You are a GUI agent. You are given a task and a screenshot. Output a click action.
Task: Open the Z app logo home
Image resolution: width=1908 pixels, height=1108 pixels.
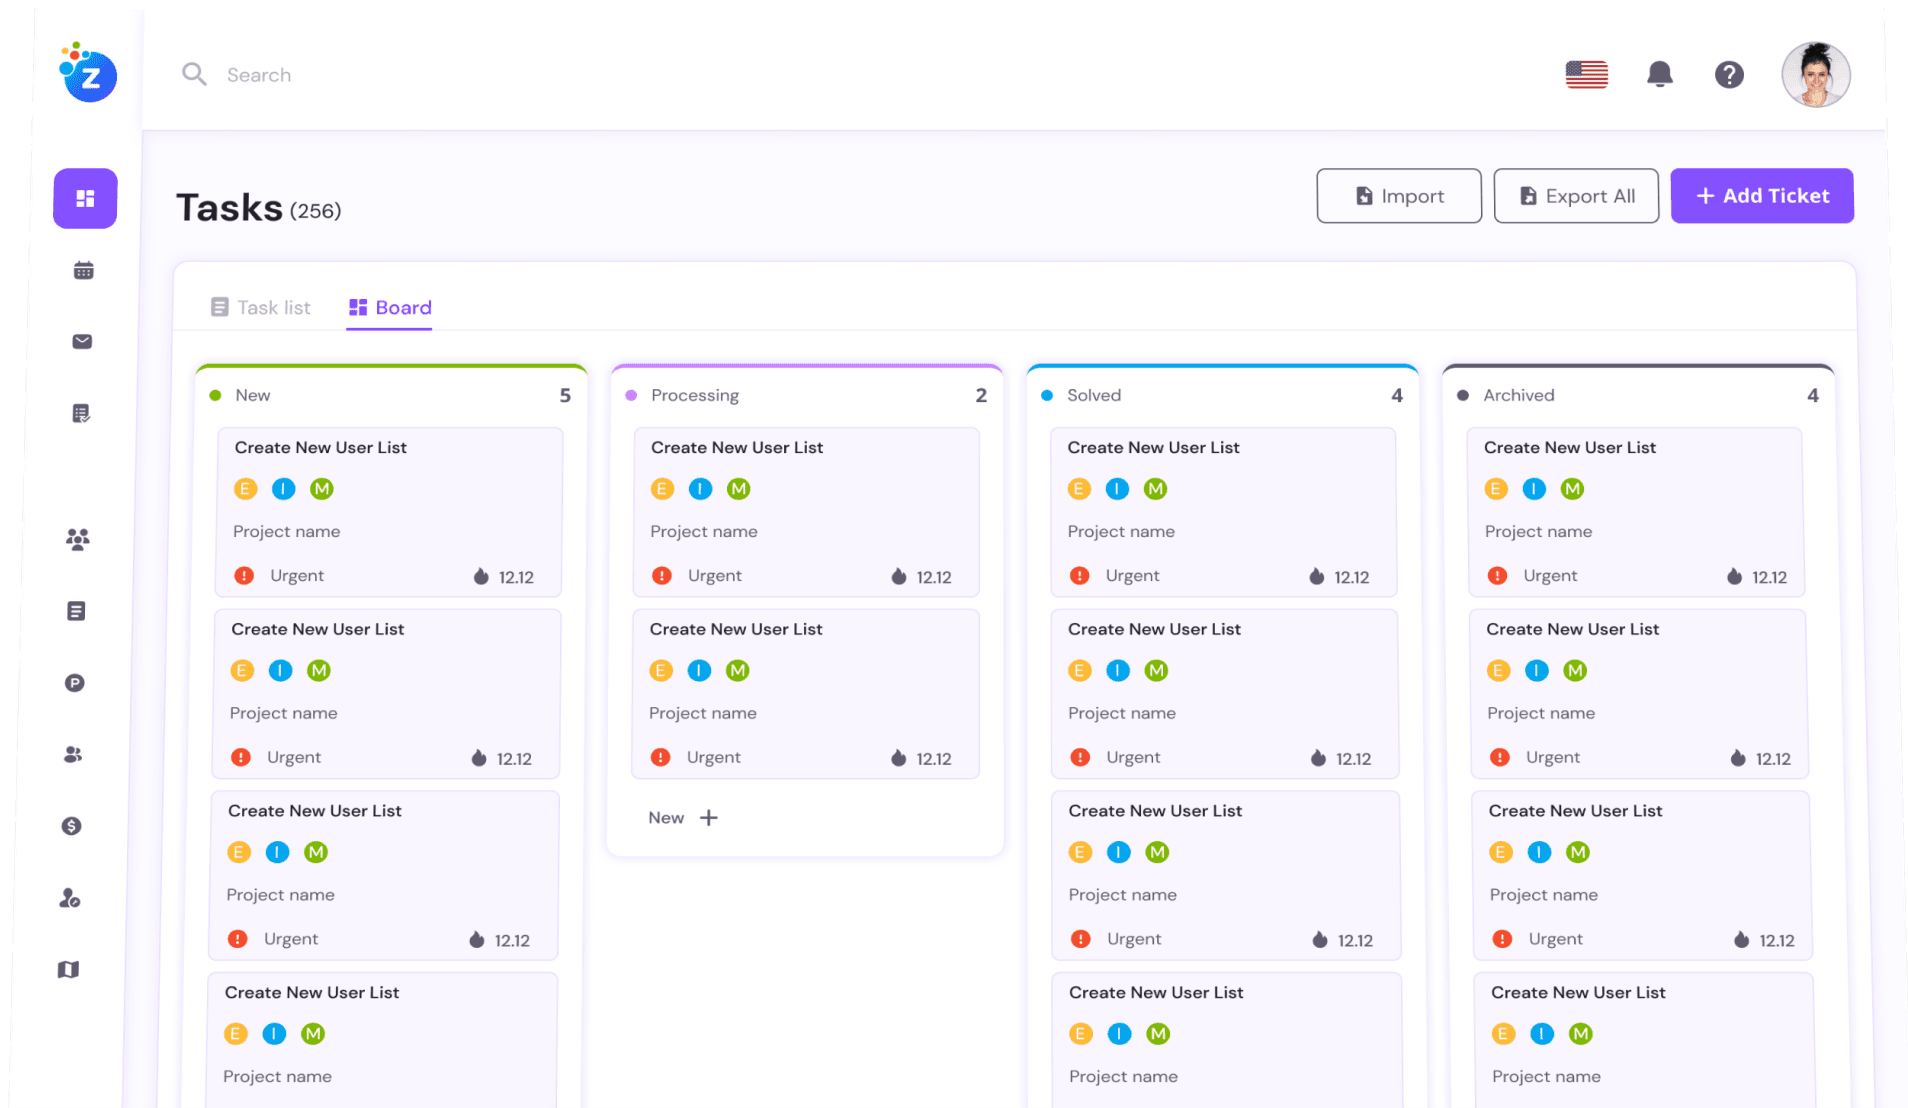coord(88,73)
